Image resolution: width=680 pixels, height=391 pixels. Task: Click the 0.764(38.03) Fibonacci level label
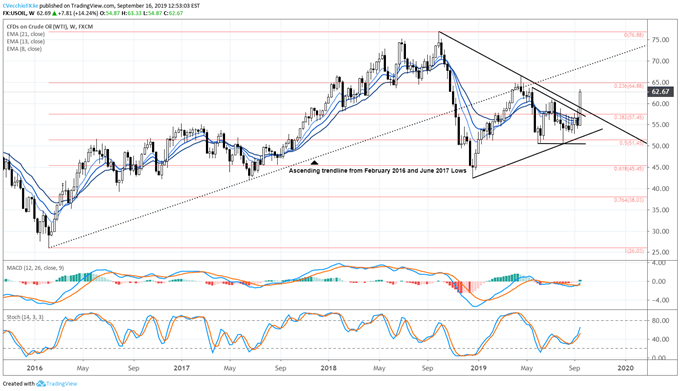click(629, 200)
